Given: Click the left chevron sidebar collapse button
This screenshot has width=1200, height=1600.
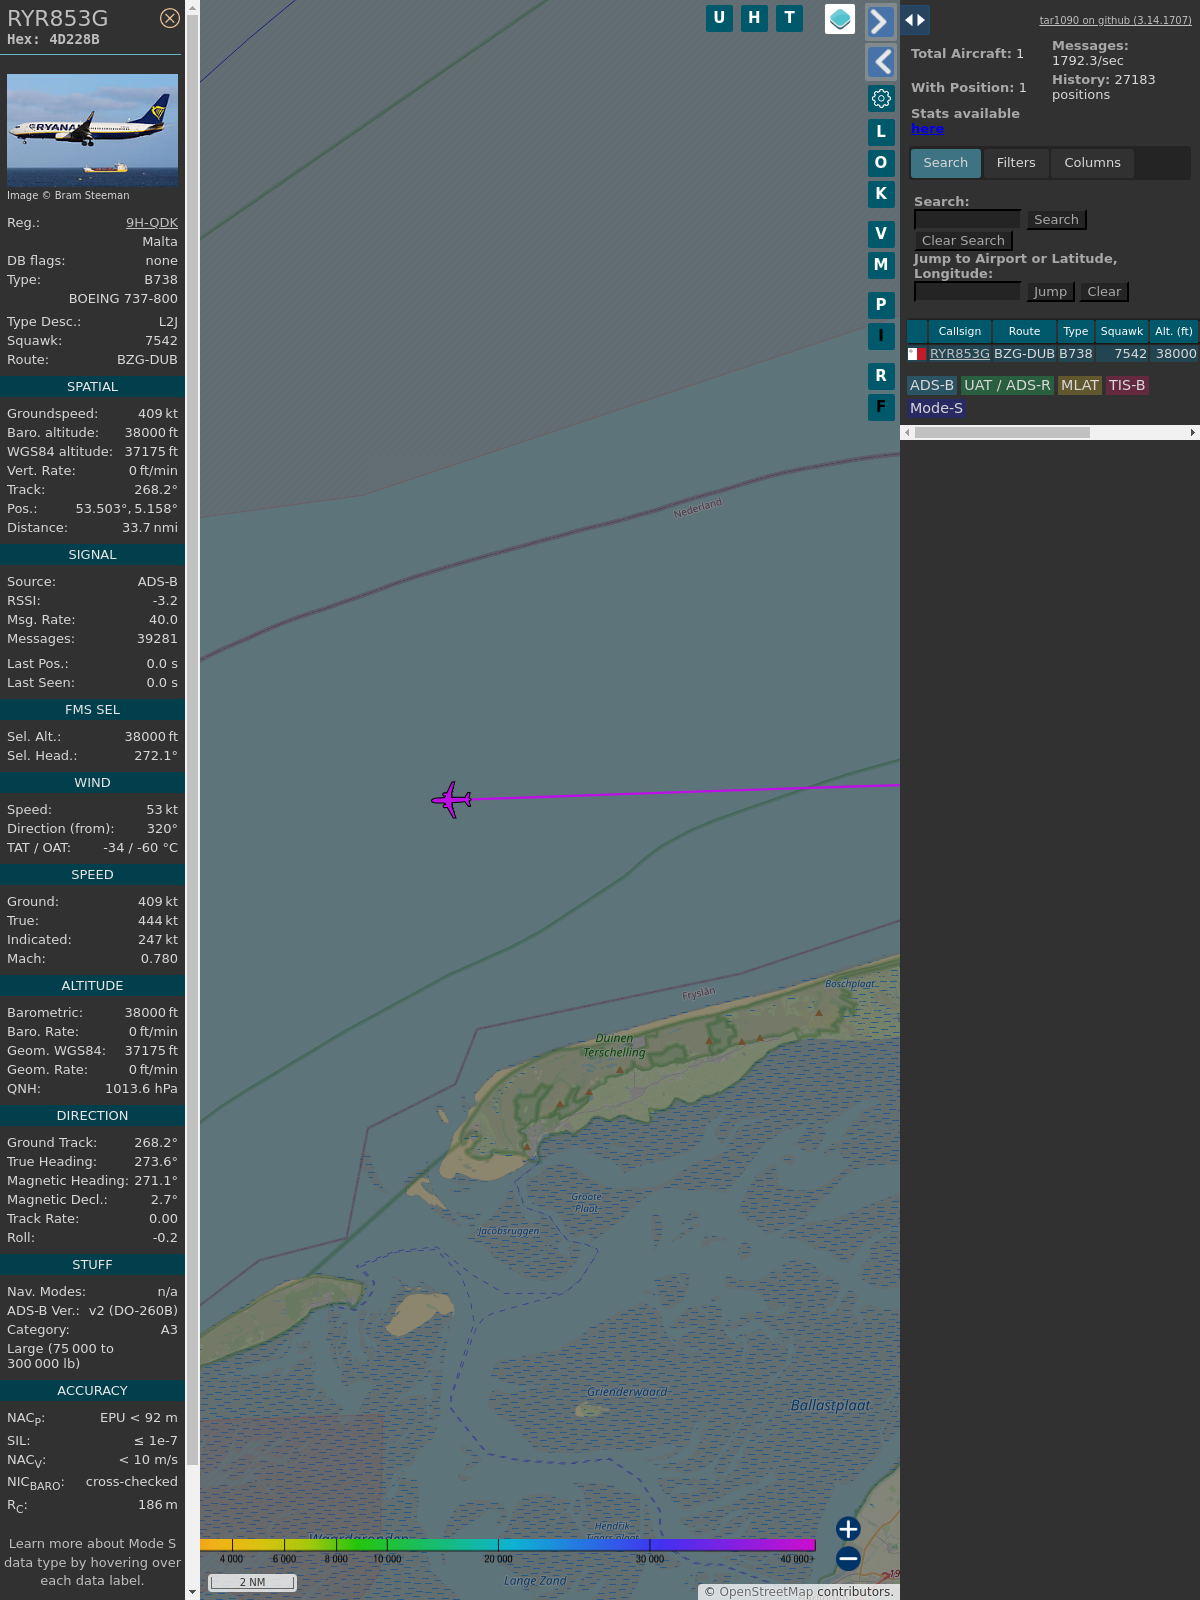Looking at the screenshot, I should 880,62.
